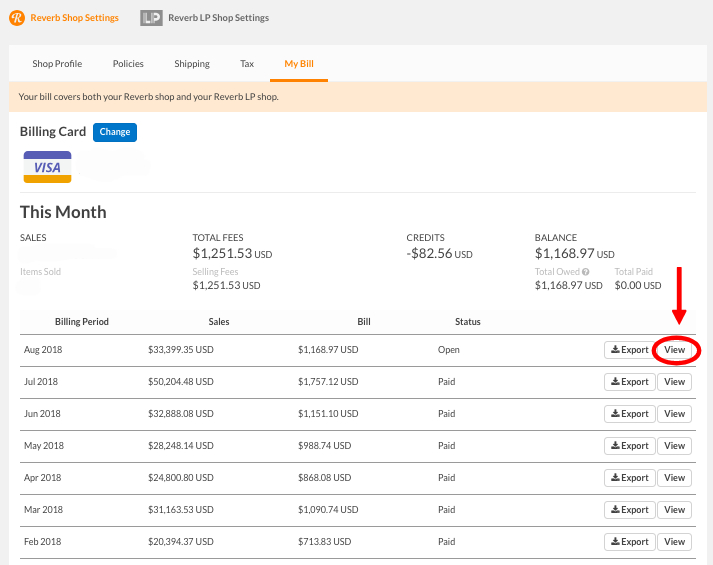This screenshot has width=713, height=565.
Task: Open Reverb Shop Settings link
Action: (73, 18)
